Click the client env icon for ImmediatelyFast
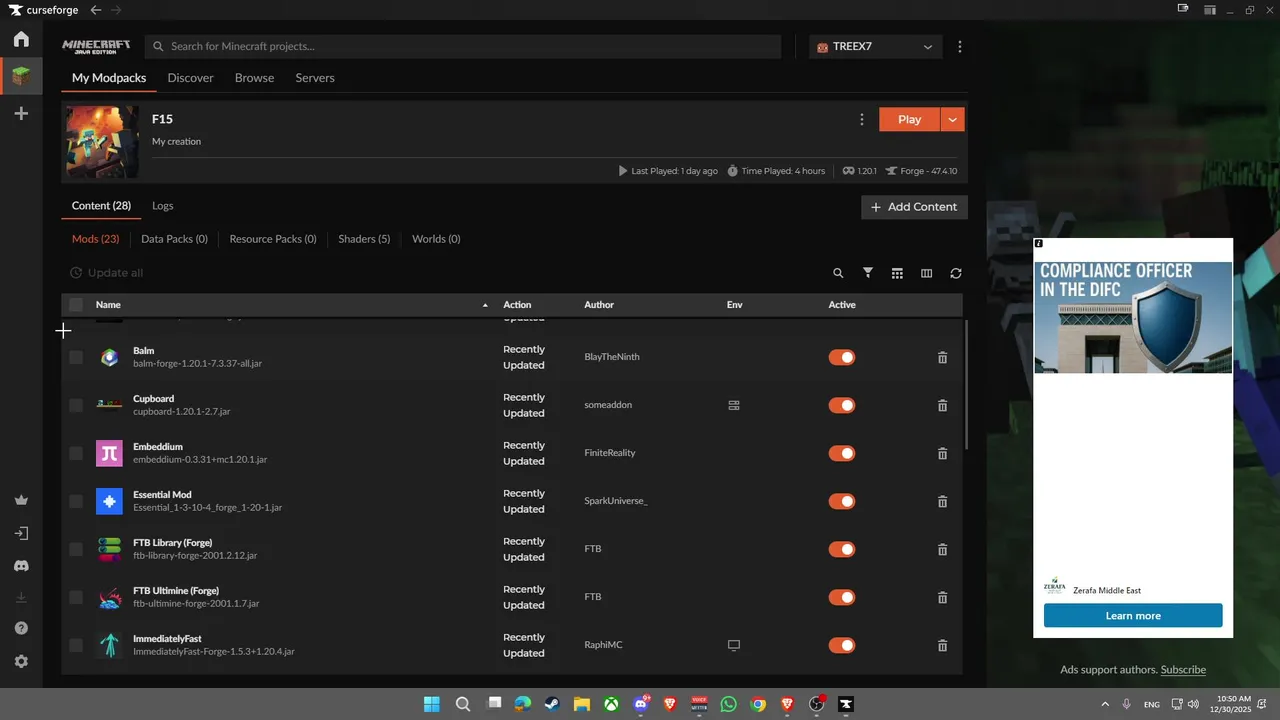 click(x=734, y=645)
